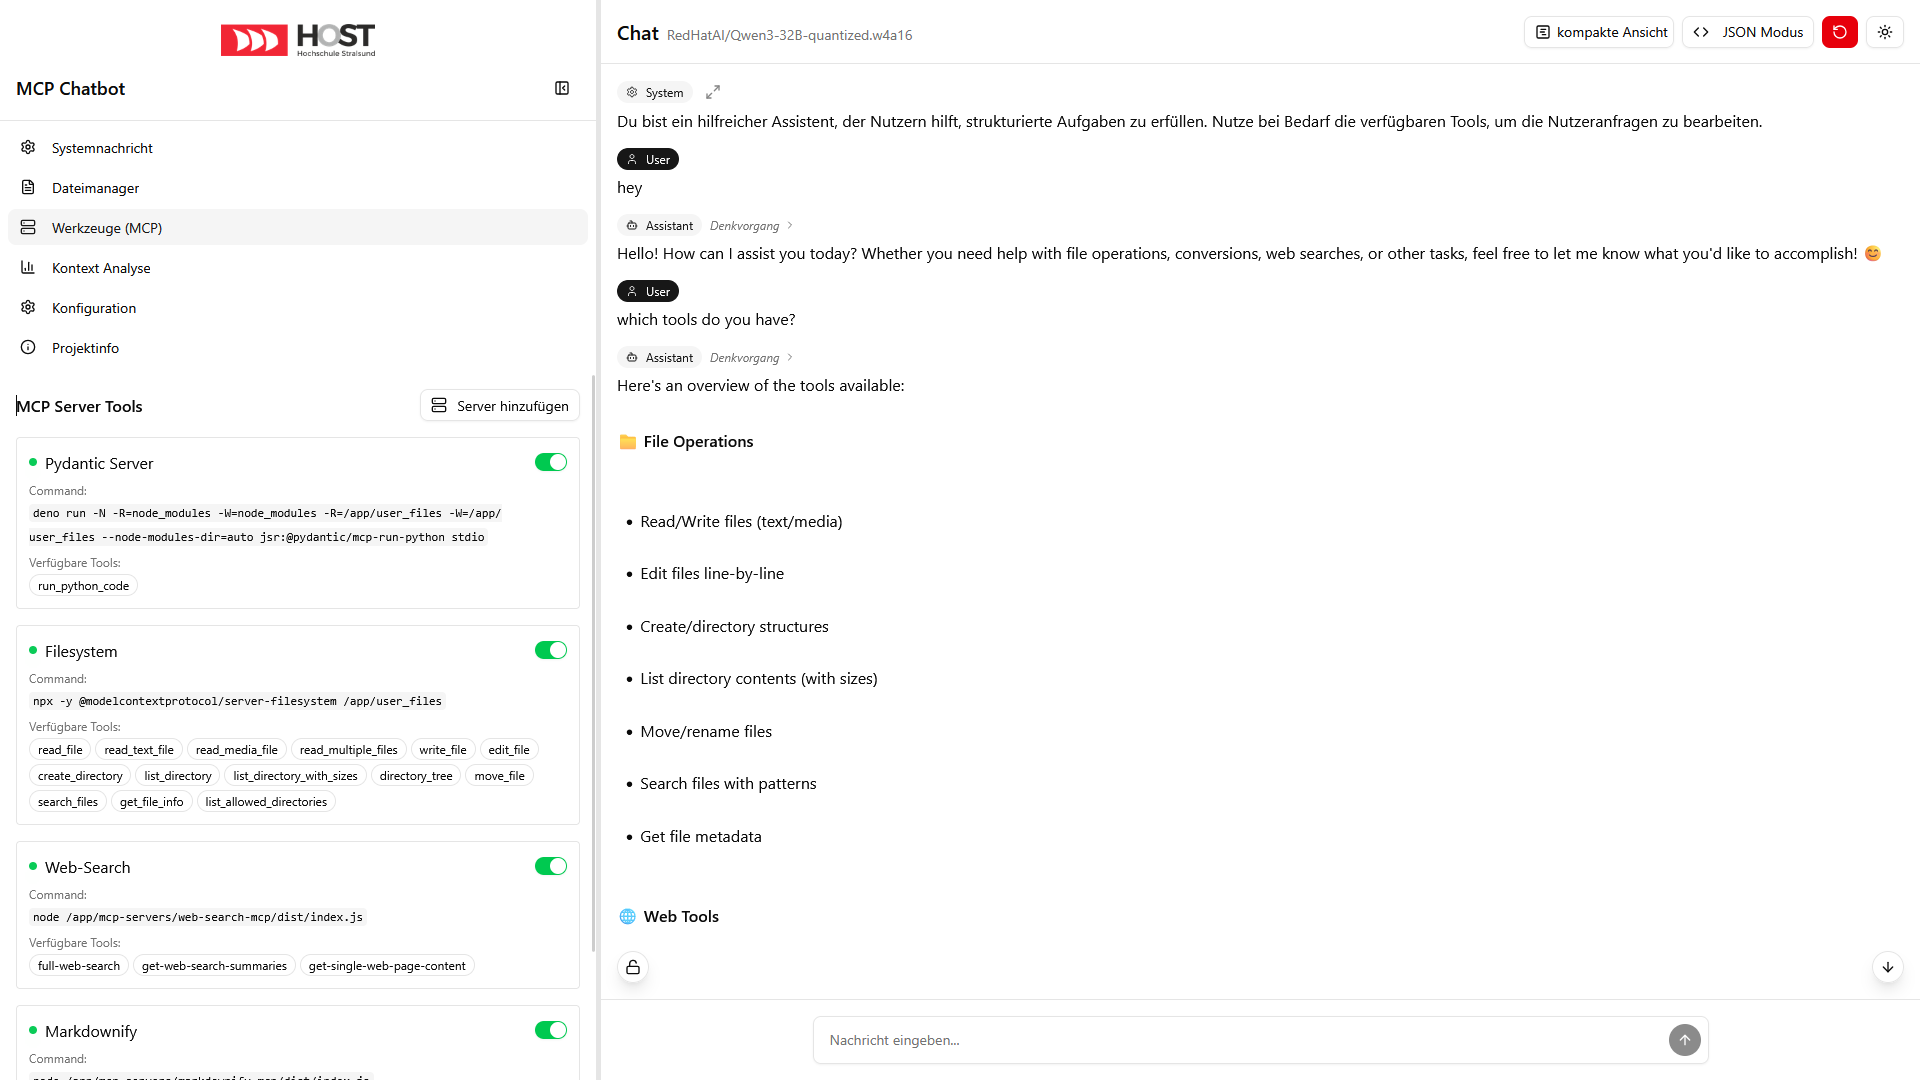Click the unlock padlock icon below the chat
Image resolution: width=1920 pixels, height=1080 pixels.
tap(632, 967)
